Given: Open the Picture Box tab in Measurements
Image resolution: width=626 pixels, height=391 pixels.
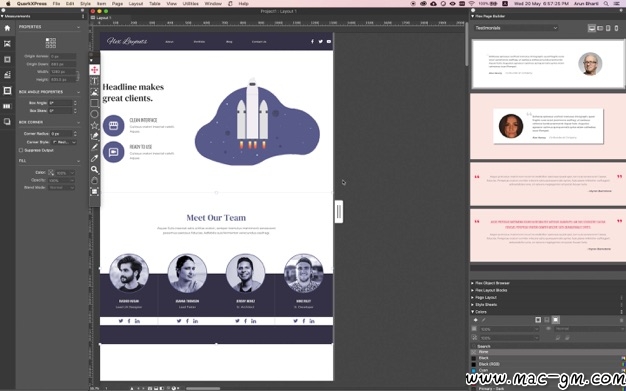Looking at the screenshot, I should click(7, 44).
